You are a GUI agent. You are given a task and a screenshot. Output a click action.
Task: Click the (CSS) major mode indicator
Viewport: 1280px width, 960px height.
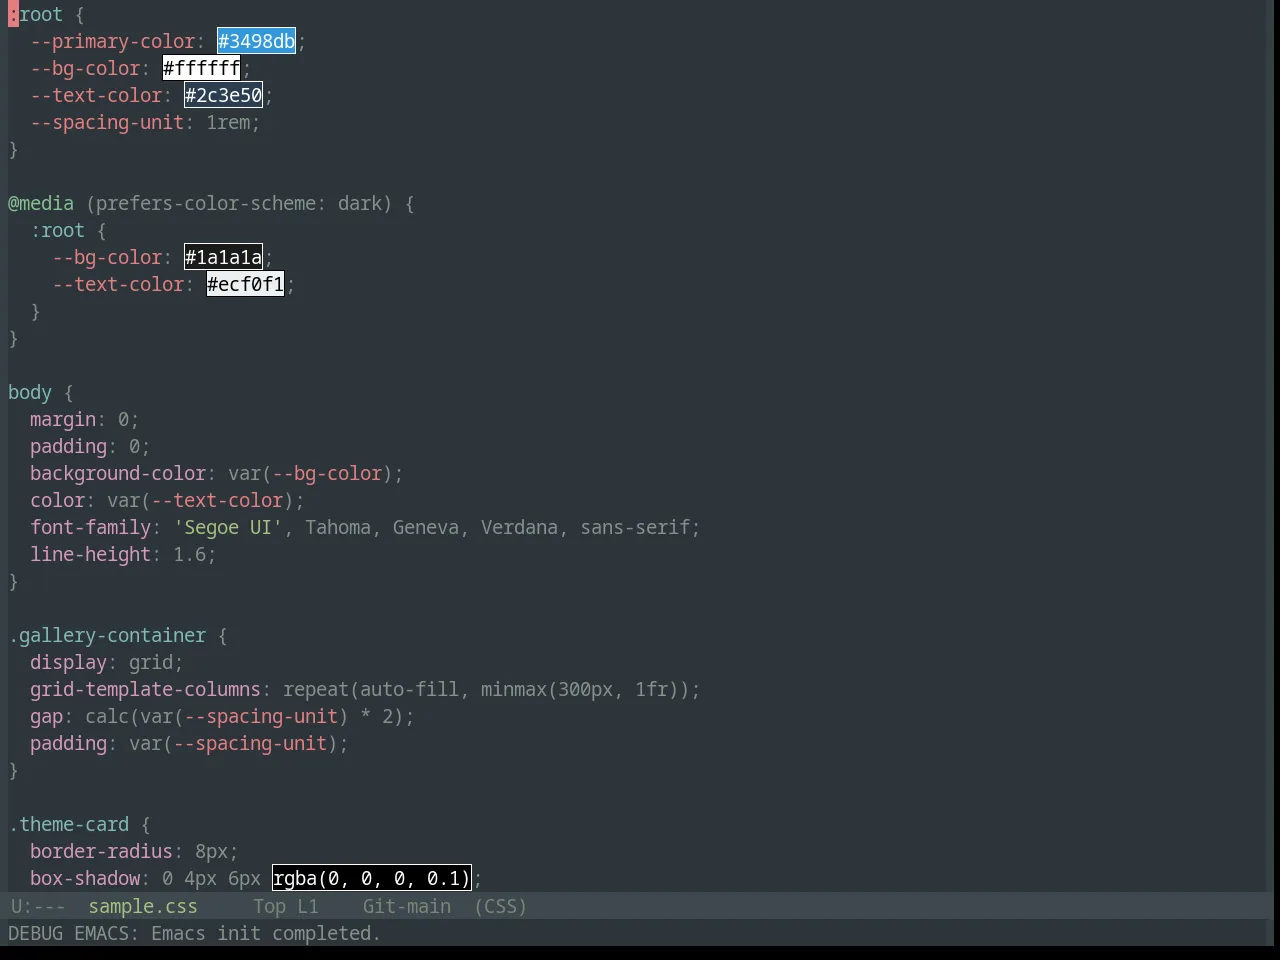point(500,906)
